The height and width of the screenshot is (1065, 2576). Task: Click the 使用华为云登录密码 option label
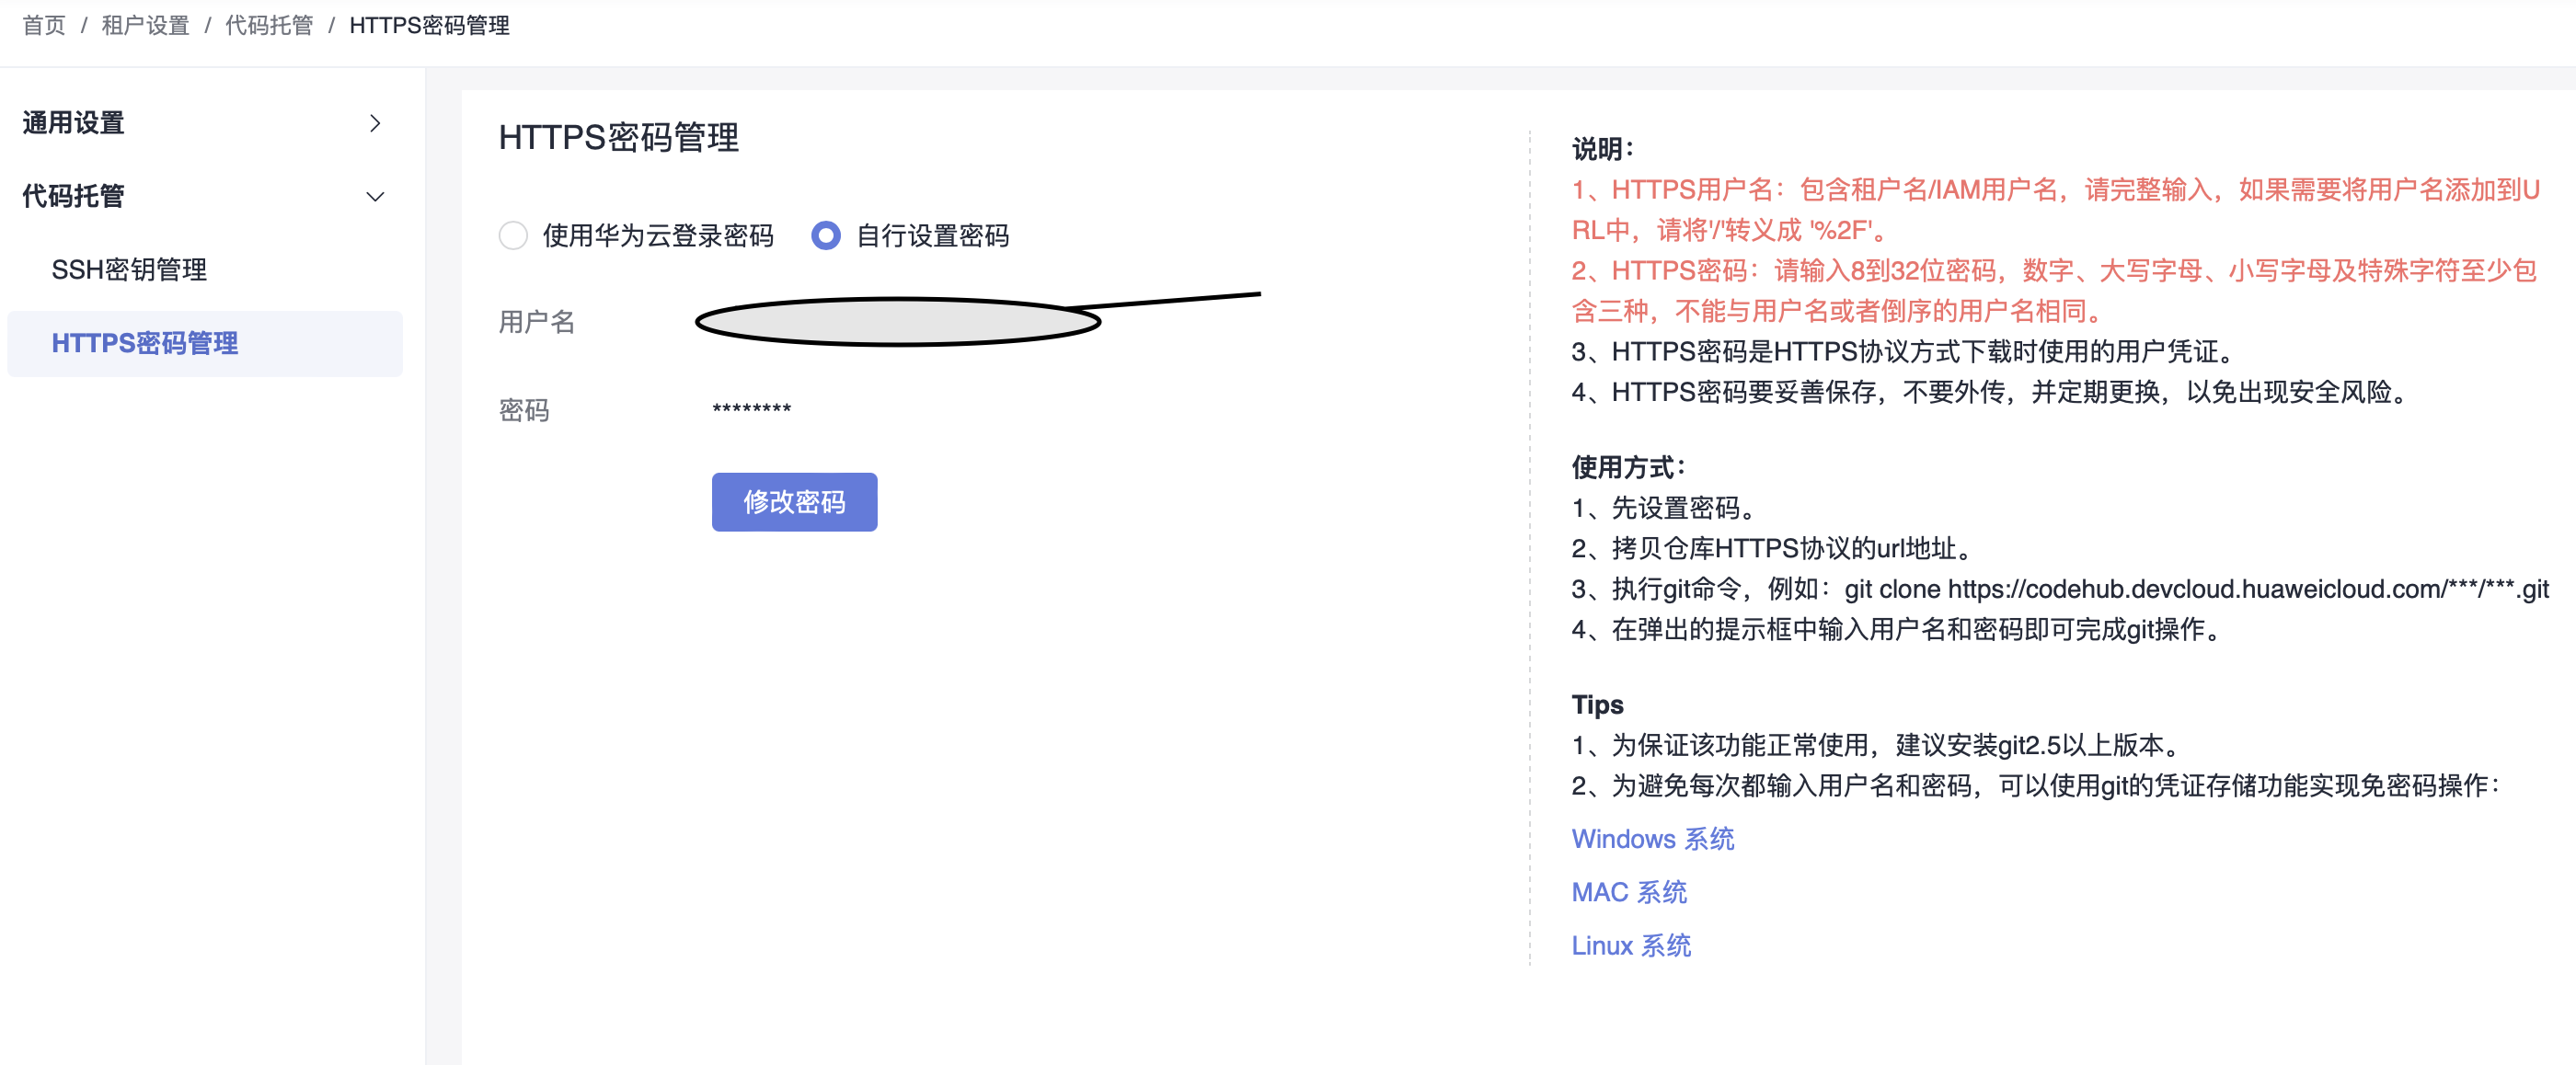pyautogui.click(x=657, y=236)
